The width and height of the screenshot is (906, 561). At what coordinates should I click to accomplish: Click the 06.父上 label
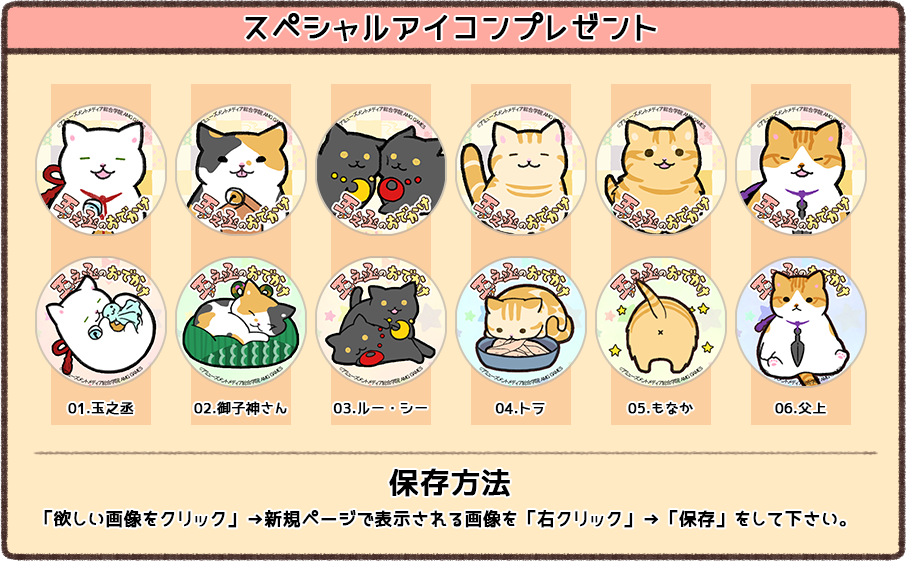pos(801,408)
